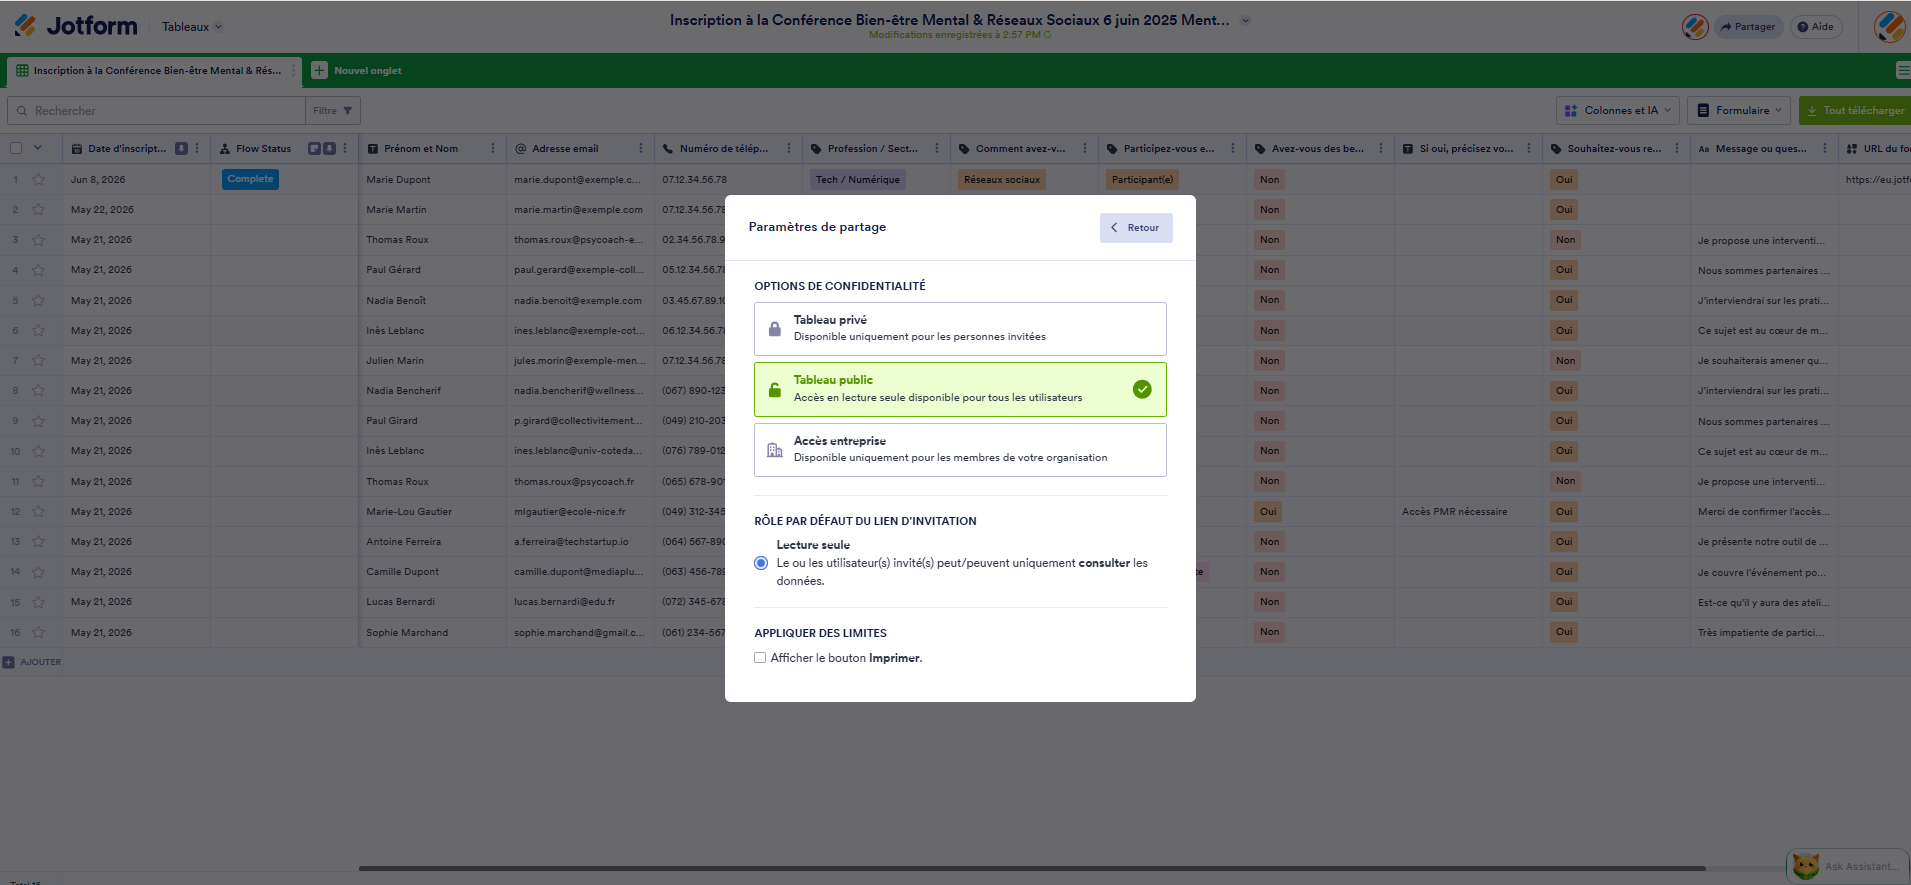Open the sidebar menu icon at right edge
The width and height of the screenshot is (1911, 885).
point(1903,70)
